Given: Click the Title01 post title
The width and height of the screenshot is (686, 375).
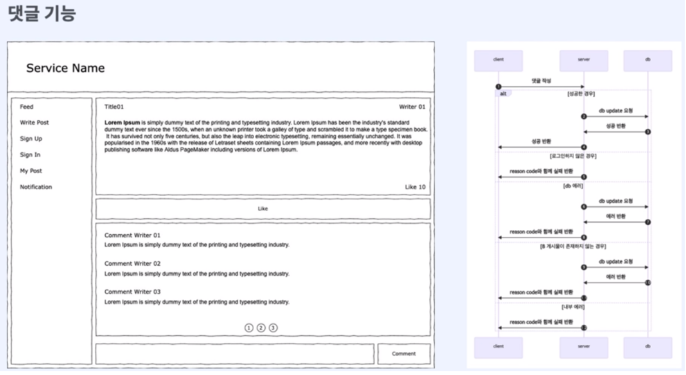Looking at the screenshot, I should [x=114, y=107].
